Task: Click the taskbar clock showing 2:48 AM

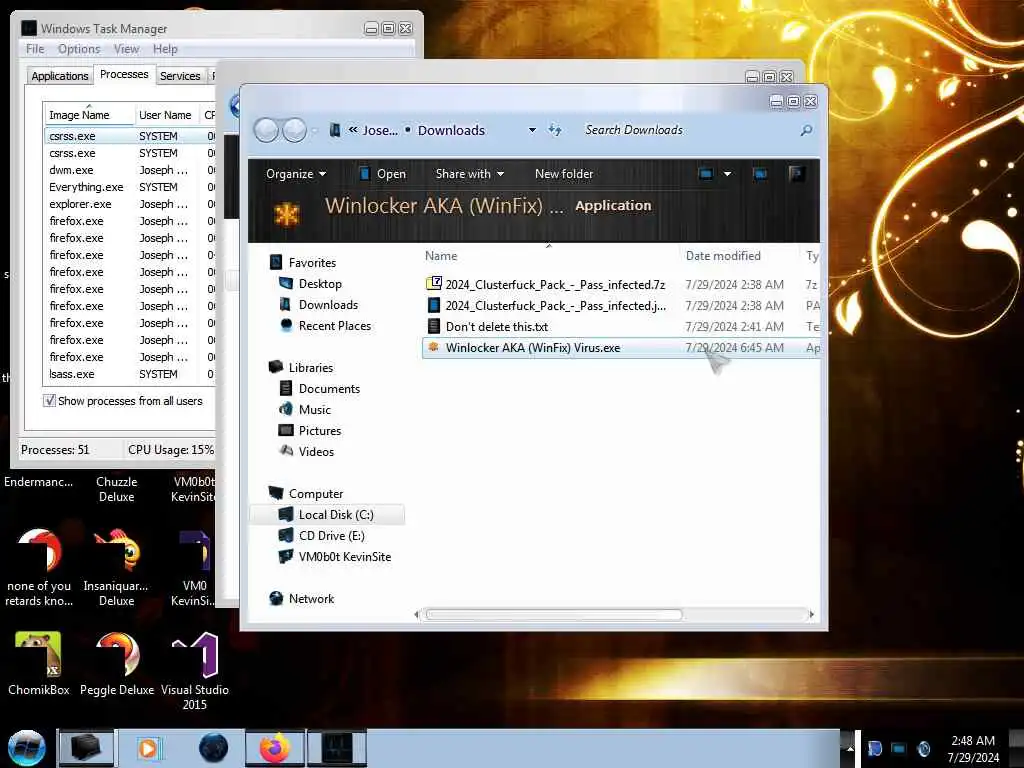Action: click(x=973, y=748)
